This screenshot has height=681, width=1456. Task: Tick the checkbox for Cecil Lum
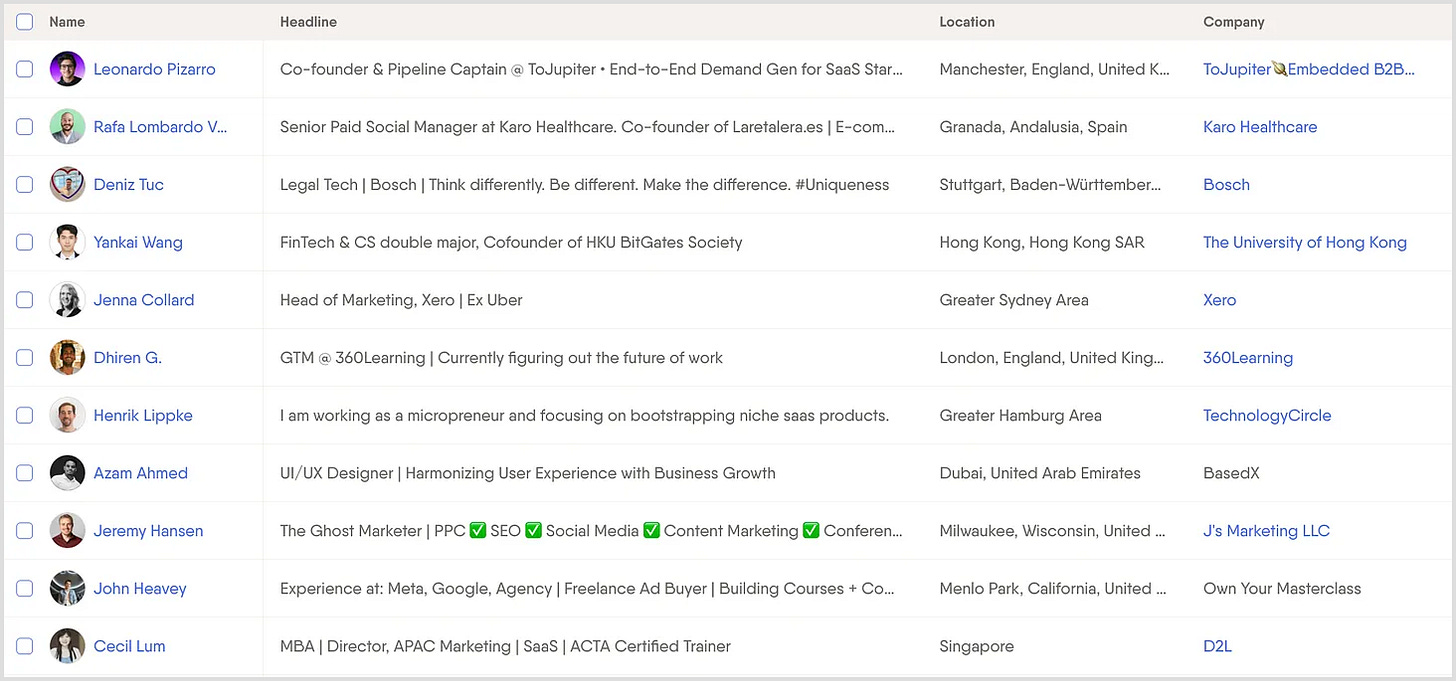[25, 646]
